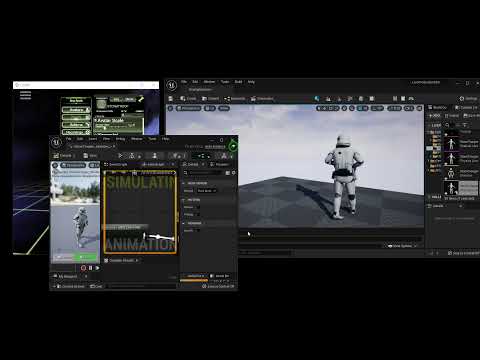The height and width of the screenshot is (360, 480).
Task: Click the play button under blueprint preview
Action: pyautogui.click(x=97, y=268)
